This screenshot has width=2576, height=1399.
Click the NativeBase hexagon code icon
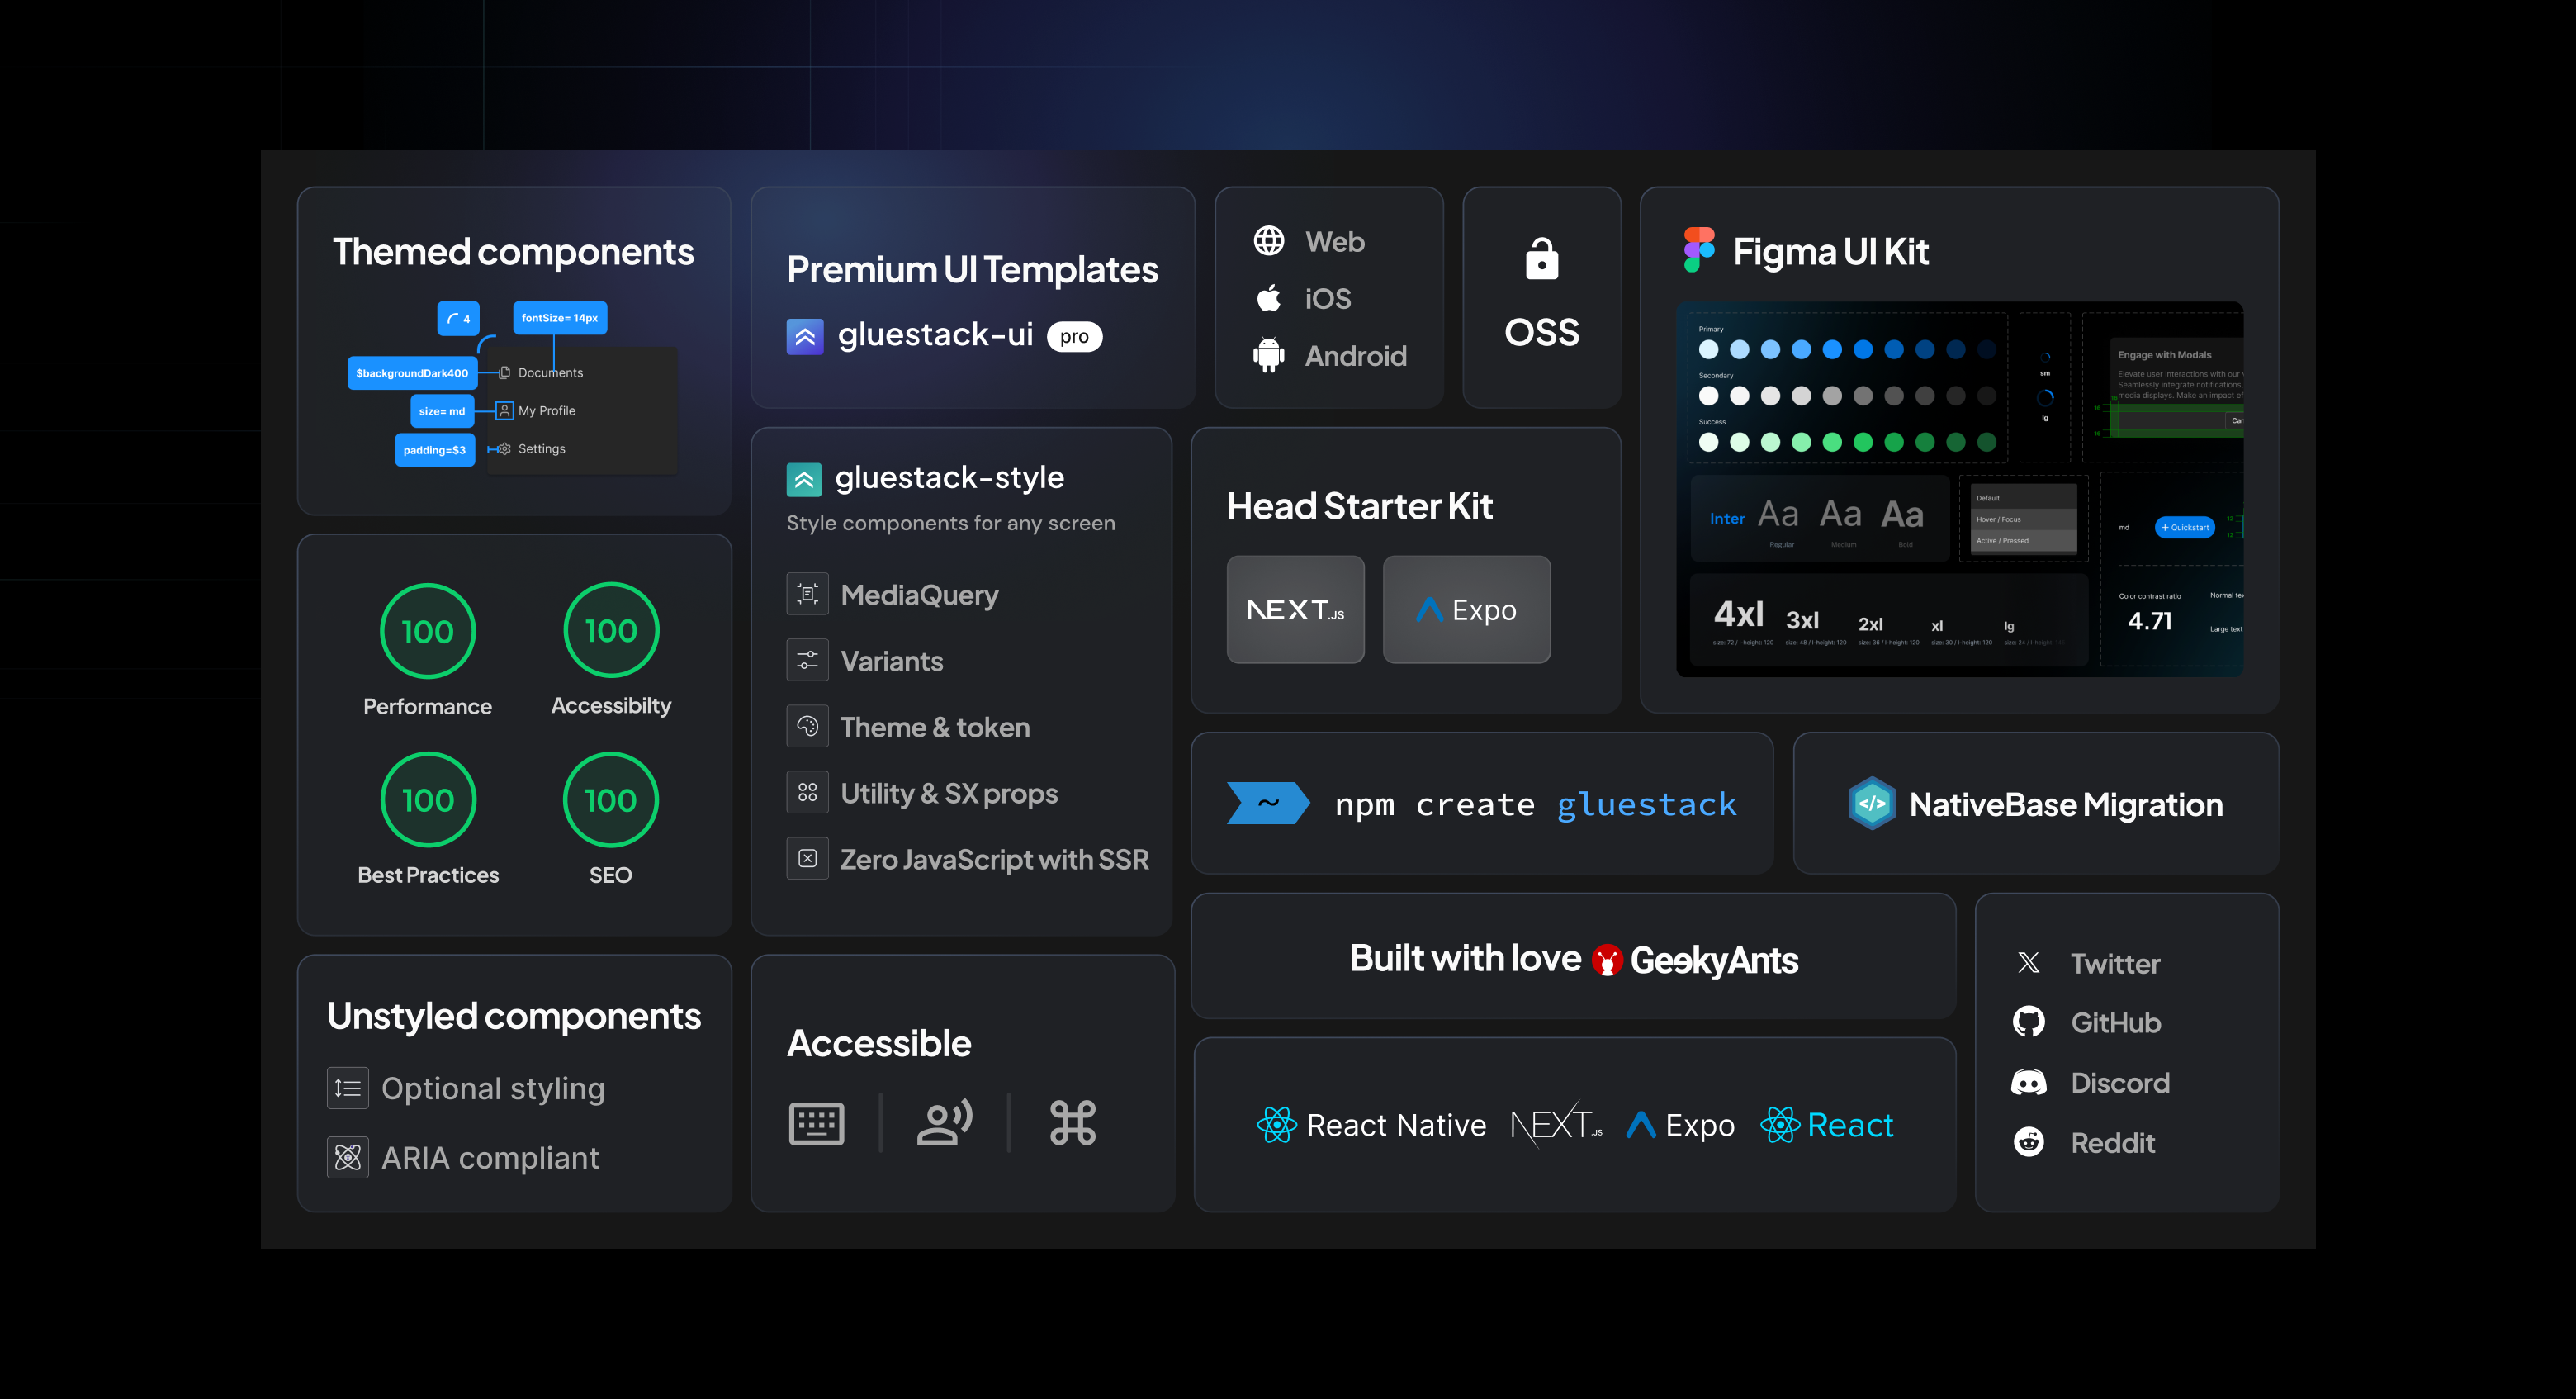pyautogui.click(x=1872, y=803)
